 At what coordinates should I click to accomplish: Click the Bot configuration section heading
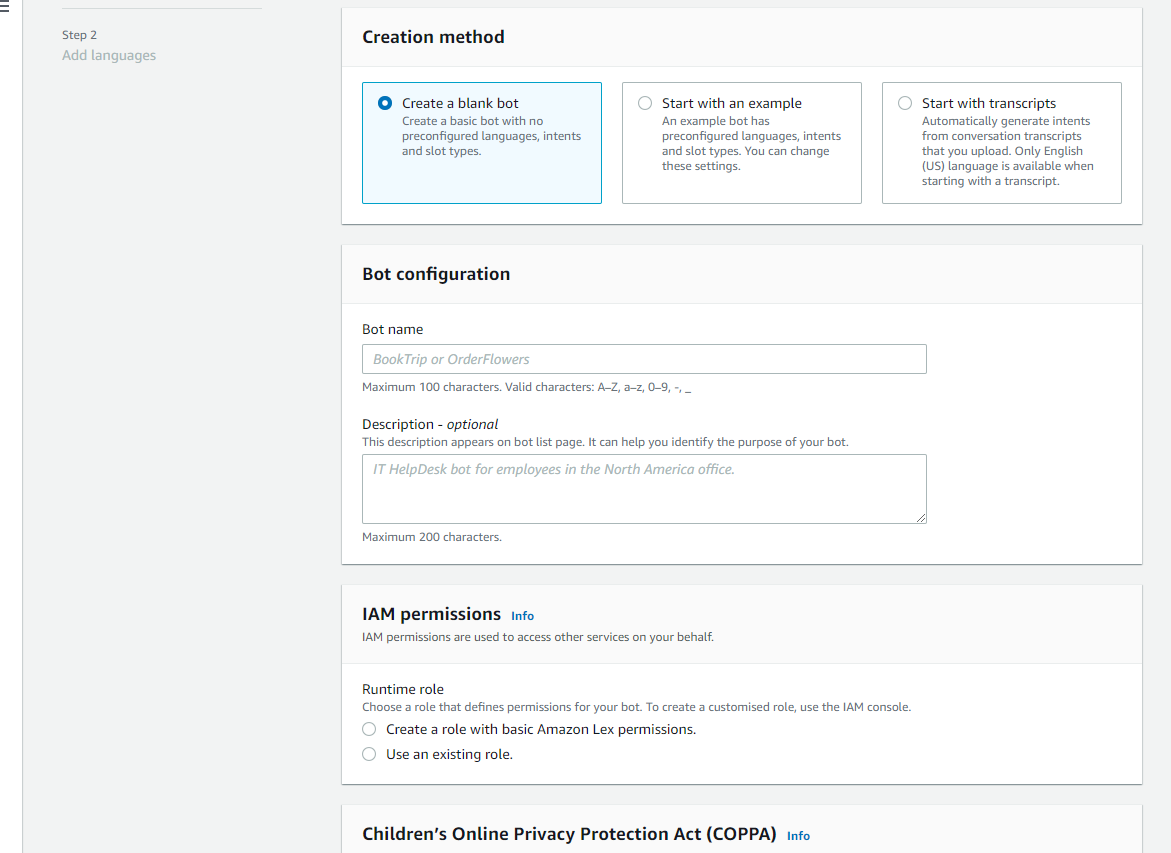(x=436, y=274)
